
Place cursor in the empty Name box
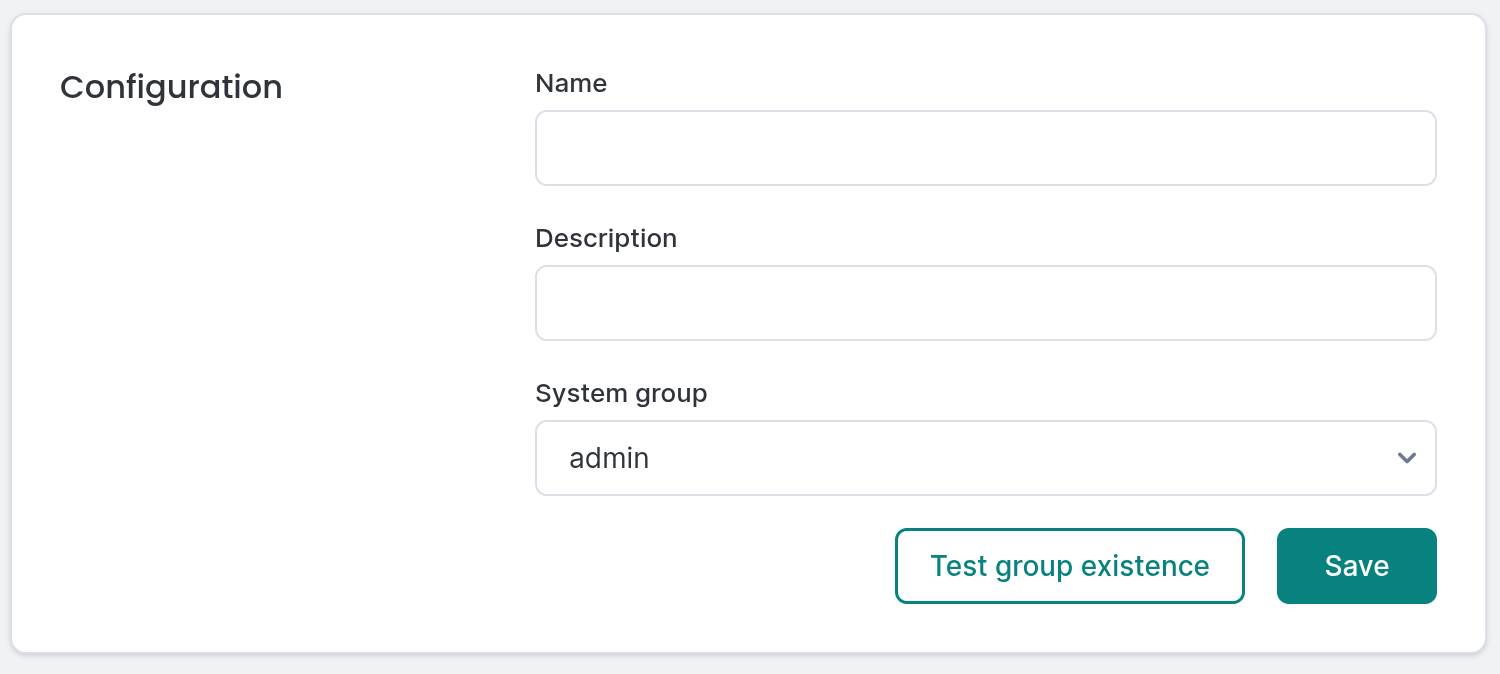coord(985,147)
